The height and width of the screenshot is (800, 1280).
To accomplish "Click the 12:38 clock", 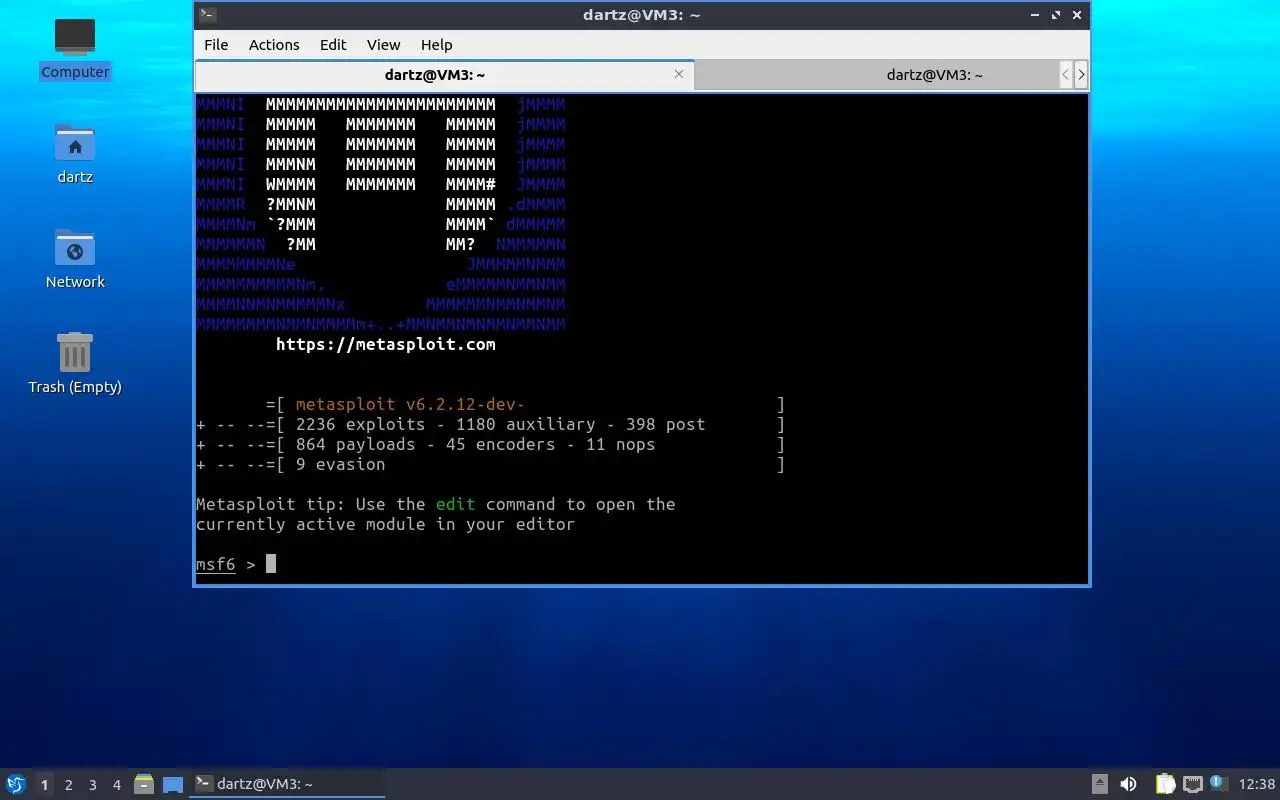I will click(x=1257, y=784).
